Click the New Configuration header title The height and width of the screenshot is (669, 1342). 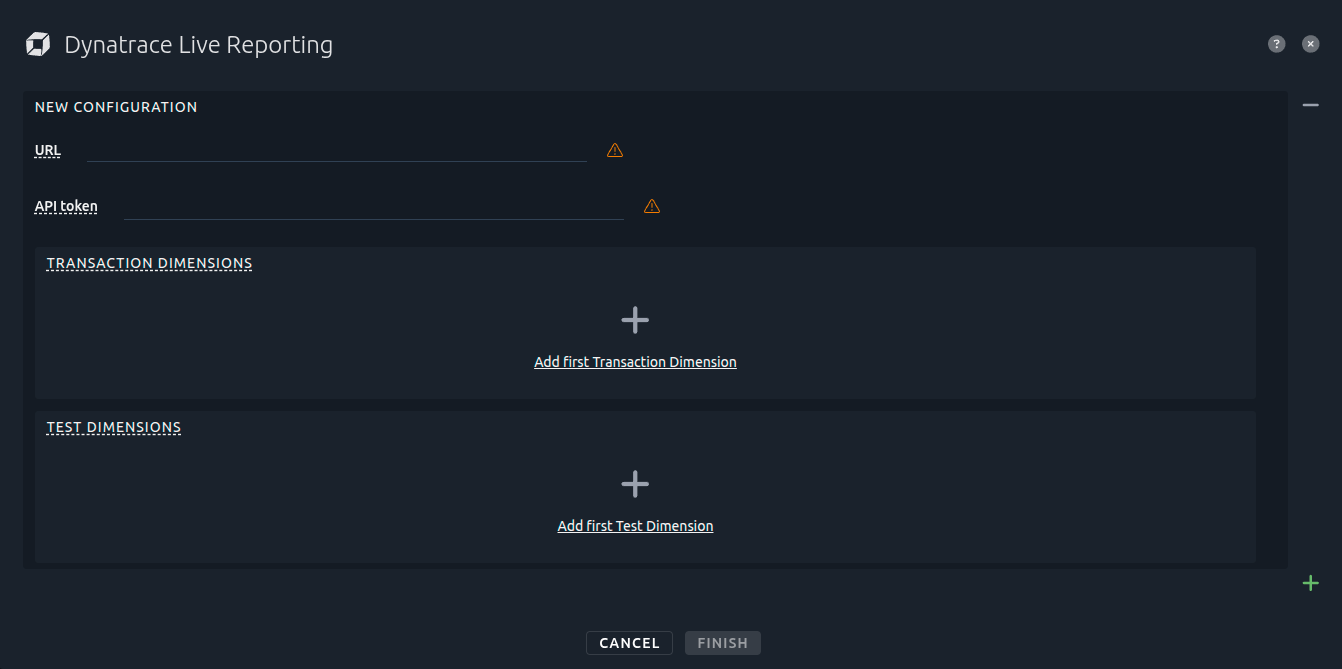pyautogui.click(x=116, y=107)
